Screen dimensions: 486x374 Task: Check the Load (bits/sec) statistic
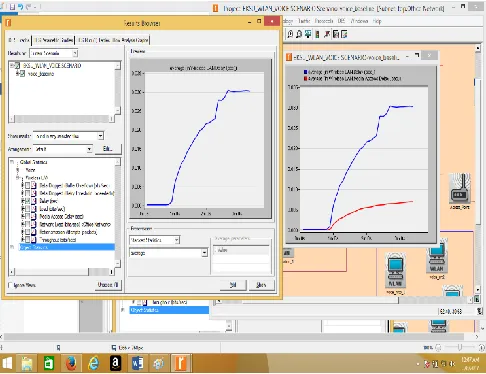(28, 209)
